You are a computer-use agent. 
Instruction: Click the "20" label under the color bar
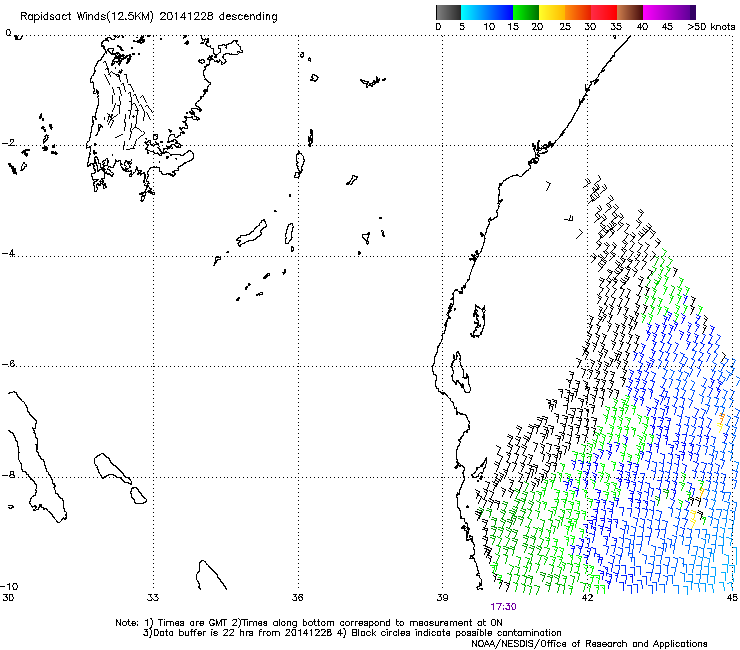point(537,27)
